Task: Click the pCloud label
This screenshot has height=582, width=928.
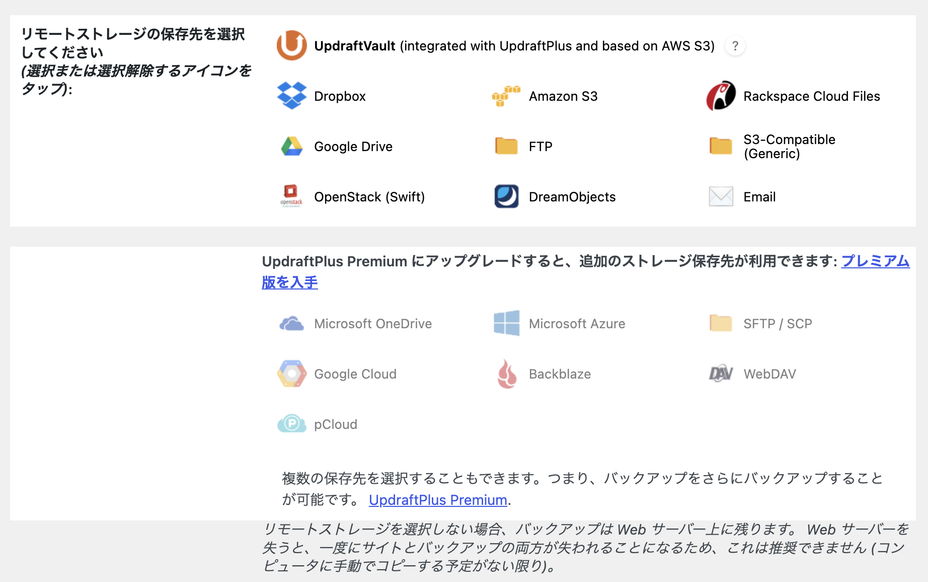Action: click(x=336, y=425)
